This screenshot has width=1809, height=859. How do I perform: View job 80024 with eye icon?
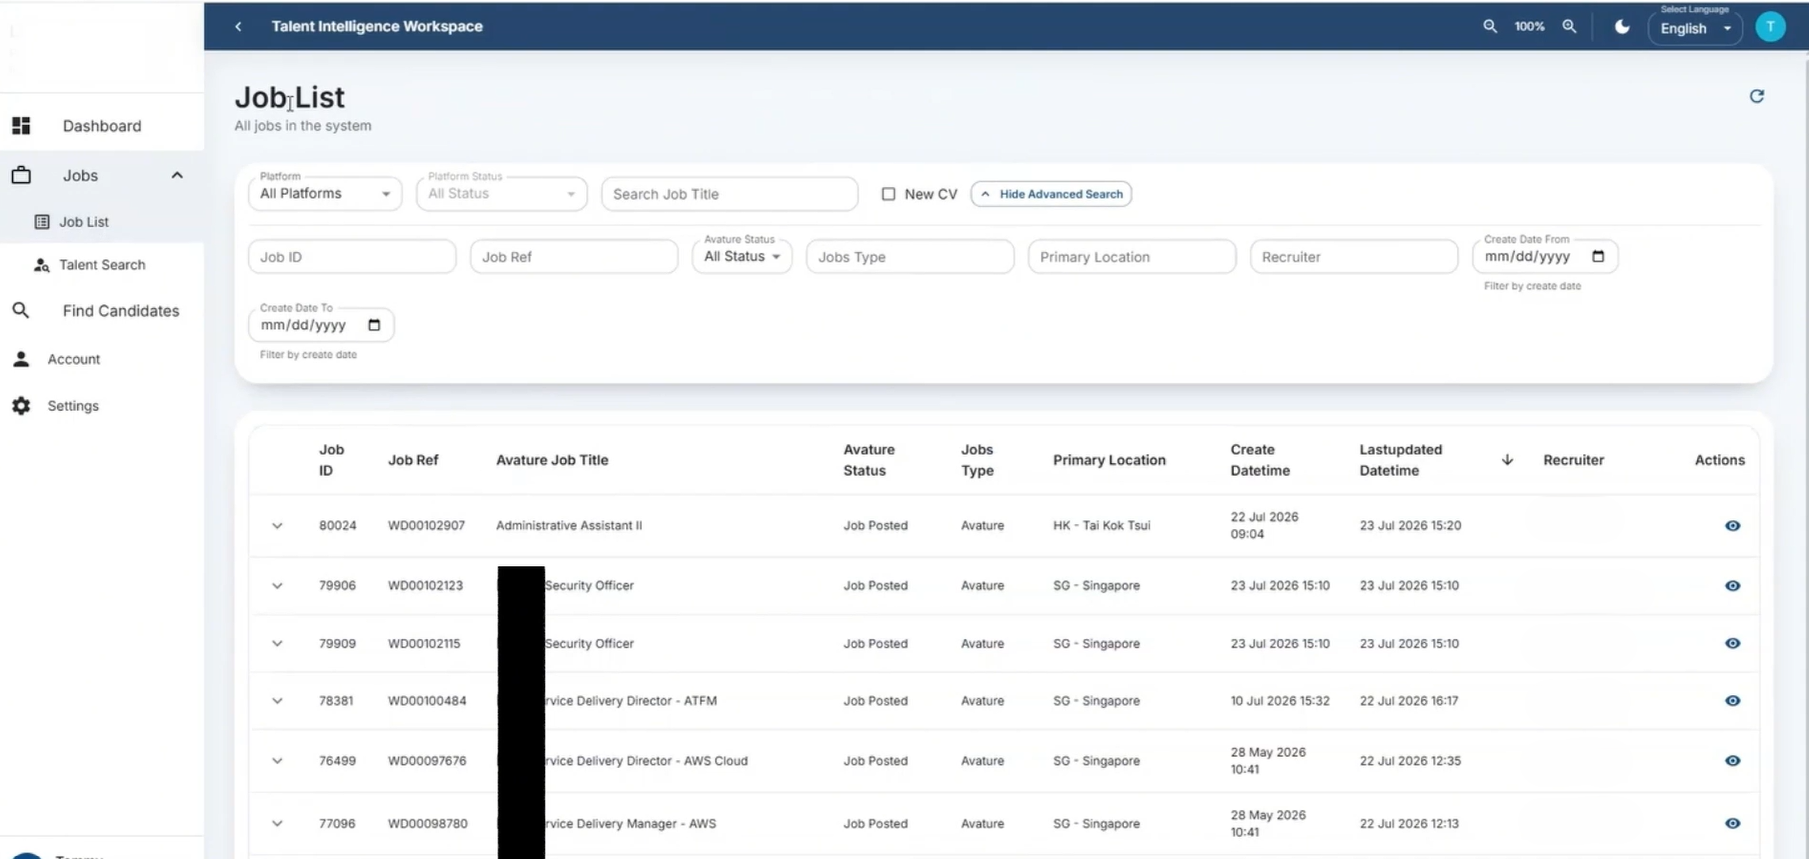1732,526
